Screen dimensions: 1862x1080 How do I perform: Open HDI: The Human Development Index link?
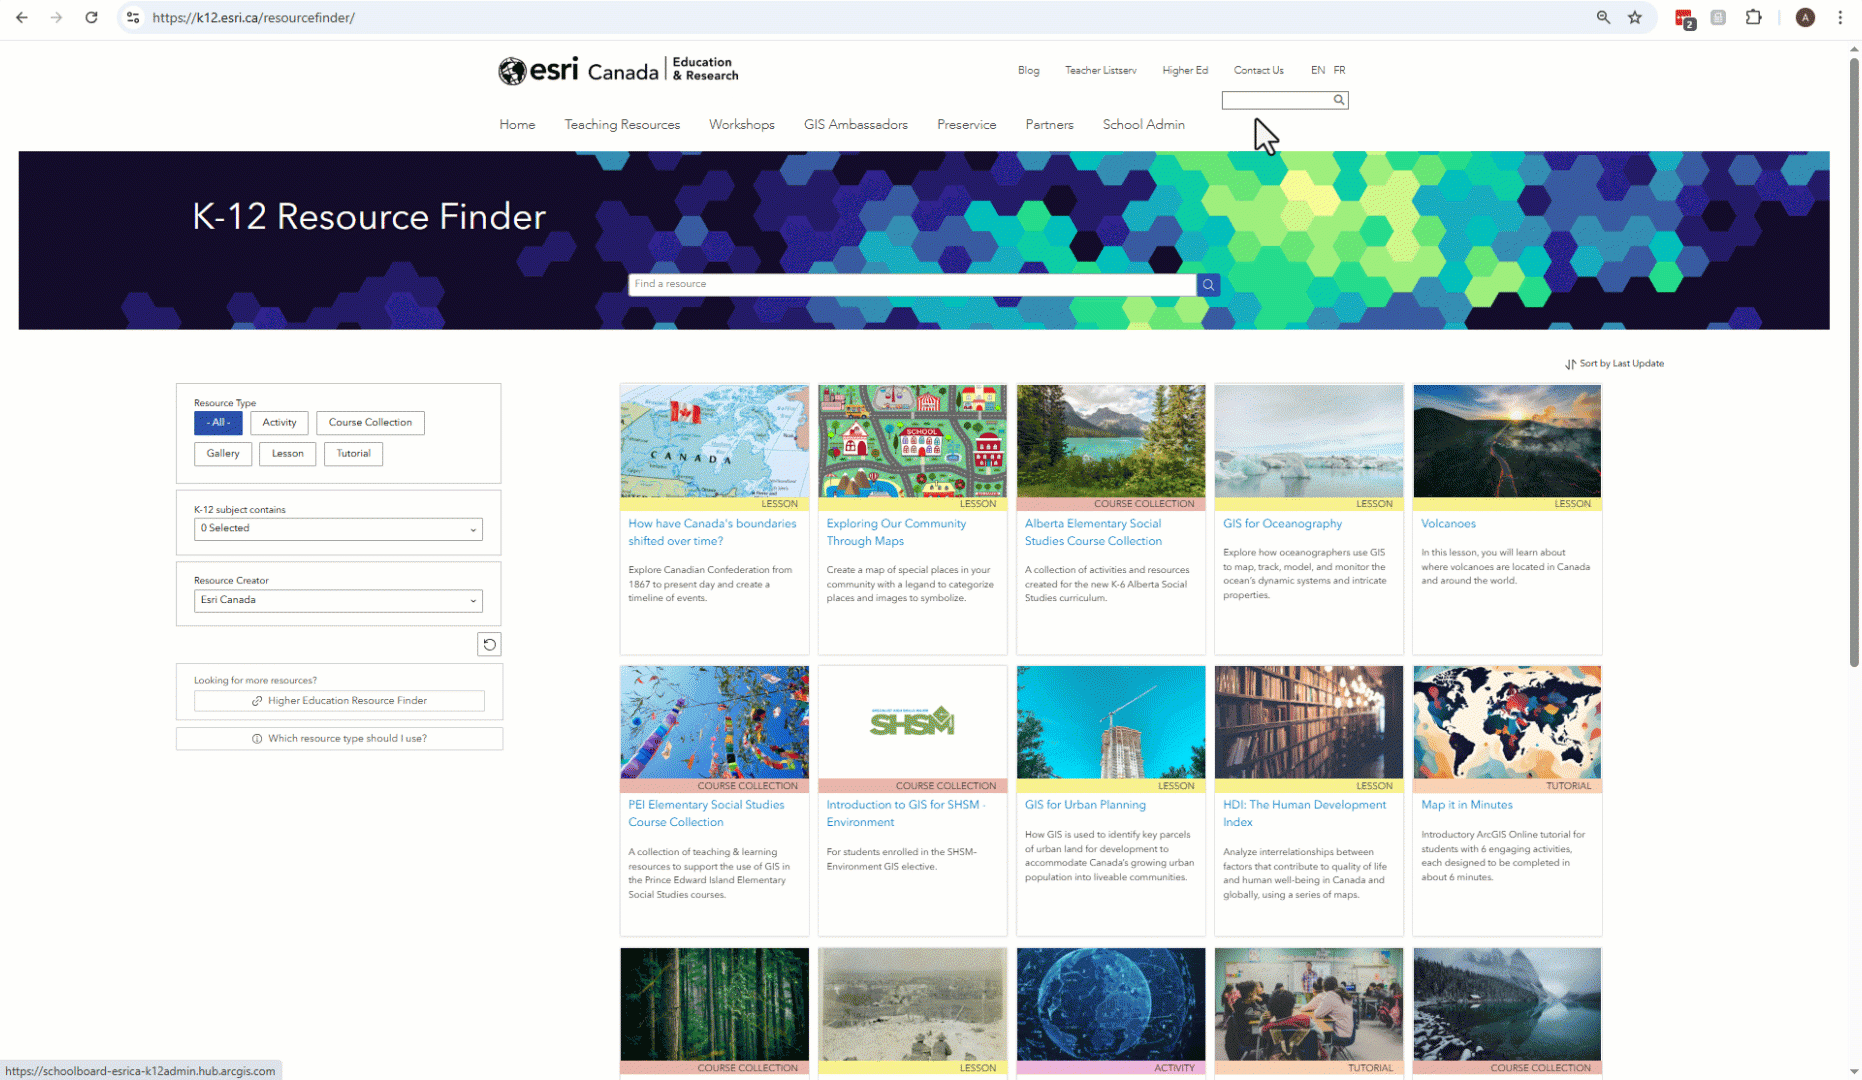coord(1304,813)
